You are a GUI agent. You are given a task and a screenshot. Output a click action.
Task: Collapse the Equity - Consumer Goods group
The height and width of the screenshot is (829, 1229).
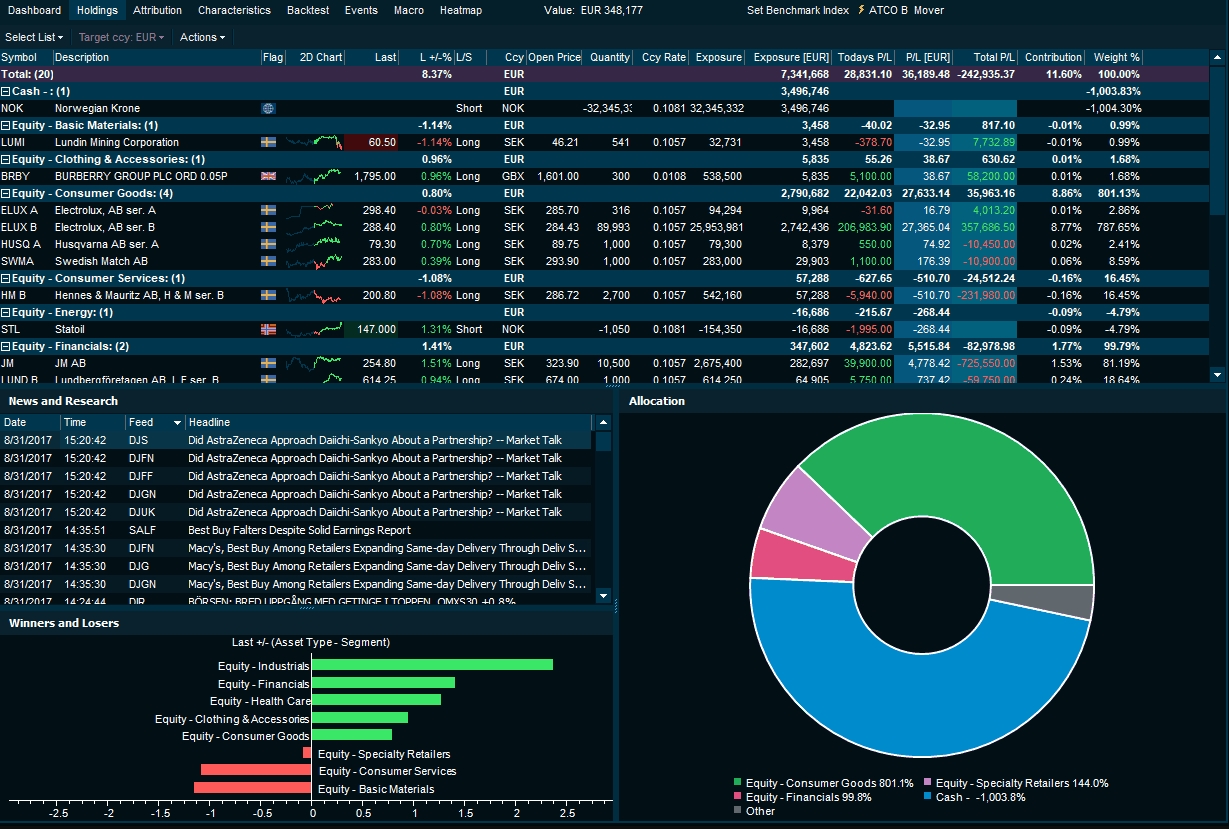click(x=7, y=193)
